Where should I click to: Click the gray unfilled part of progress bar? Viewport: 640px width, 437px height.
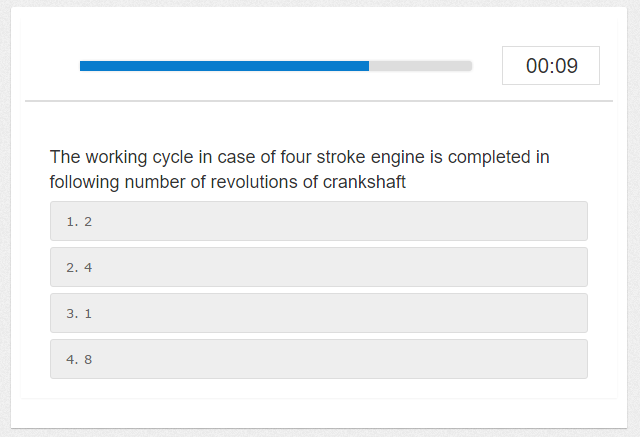(x=420, y=66)
